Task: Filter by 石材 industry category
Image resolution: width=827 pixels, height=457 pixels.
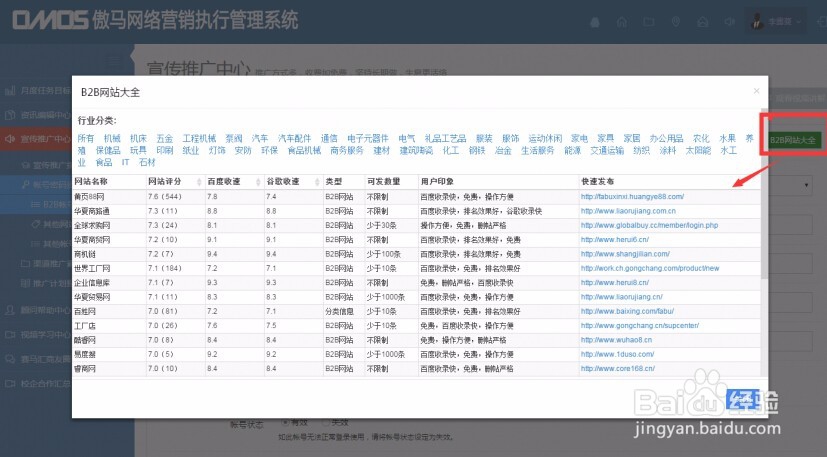Action: (x=147, y=163)
